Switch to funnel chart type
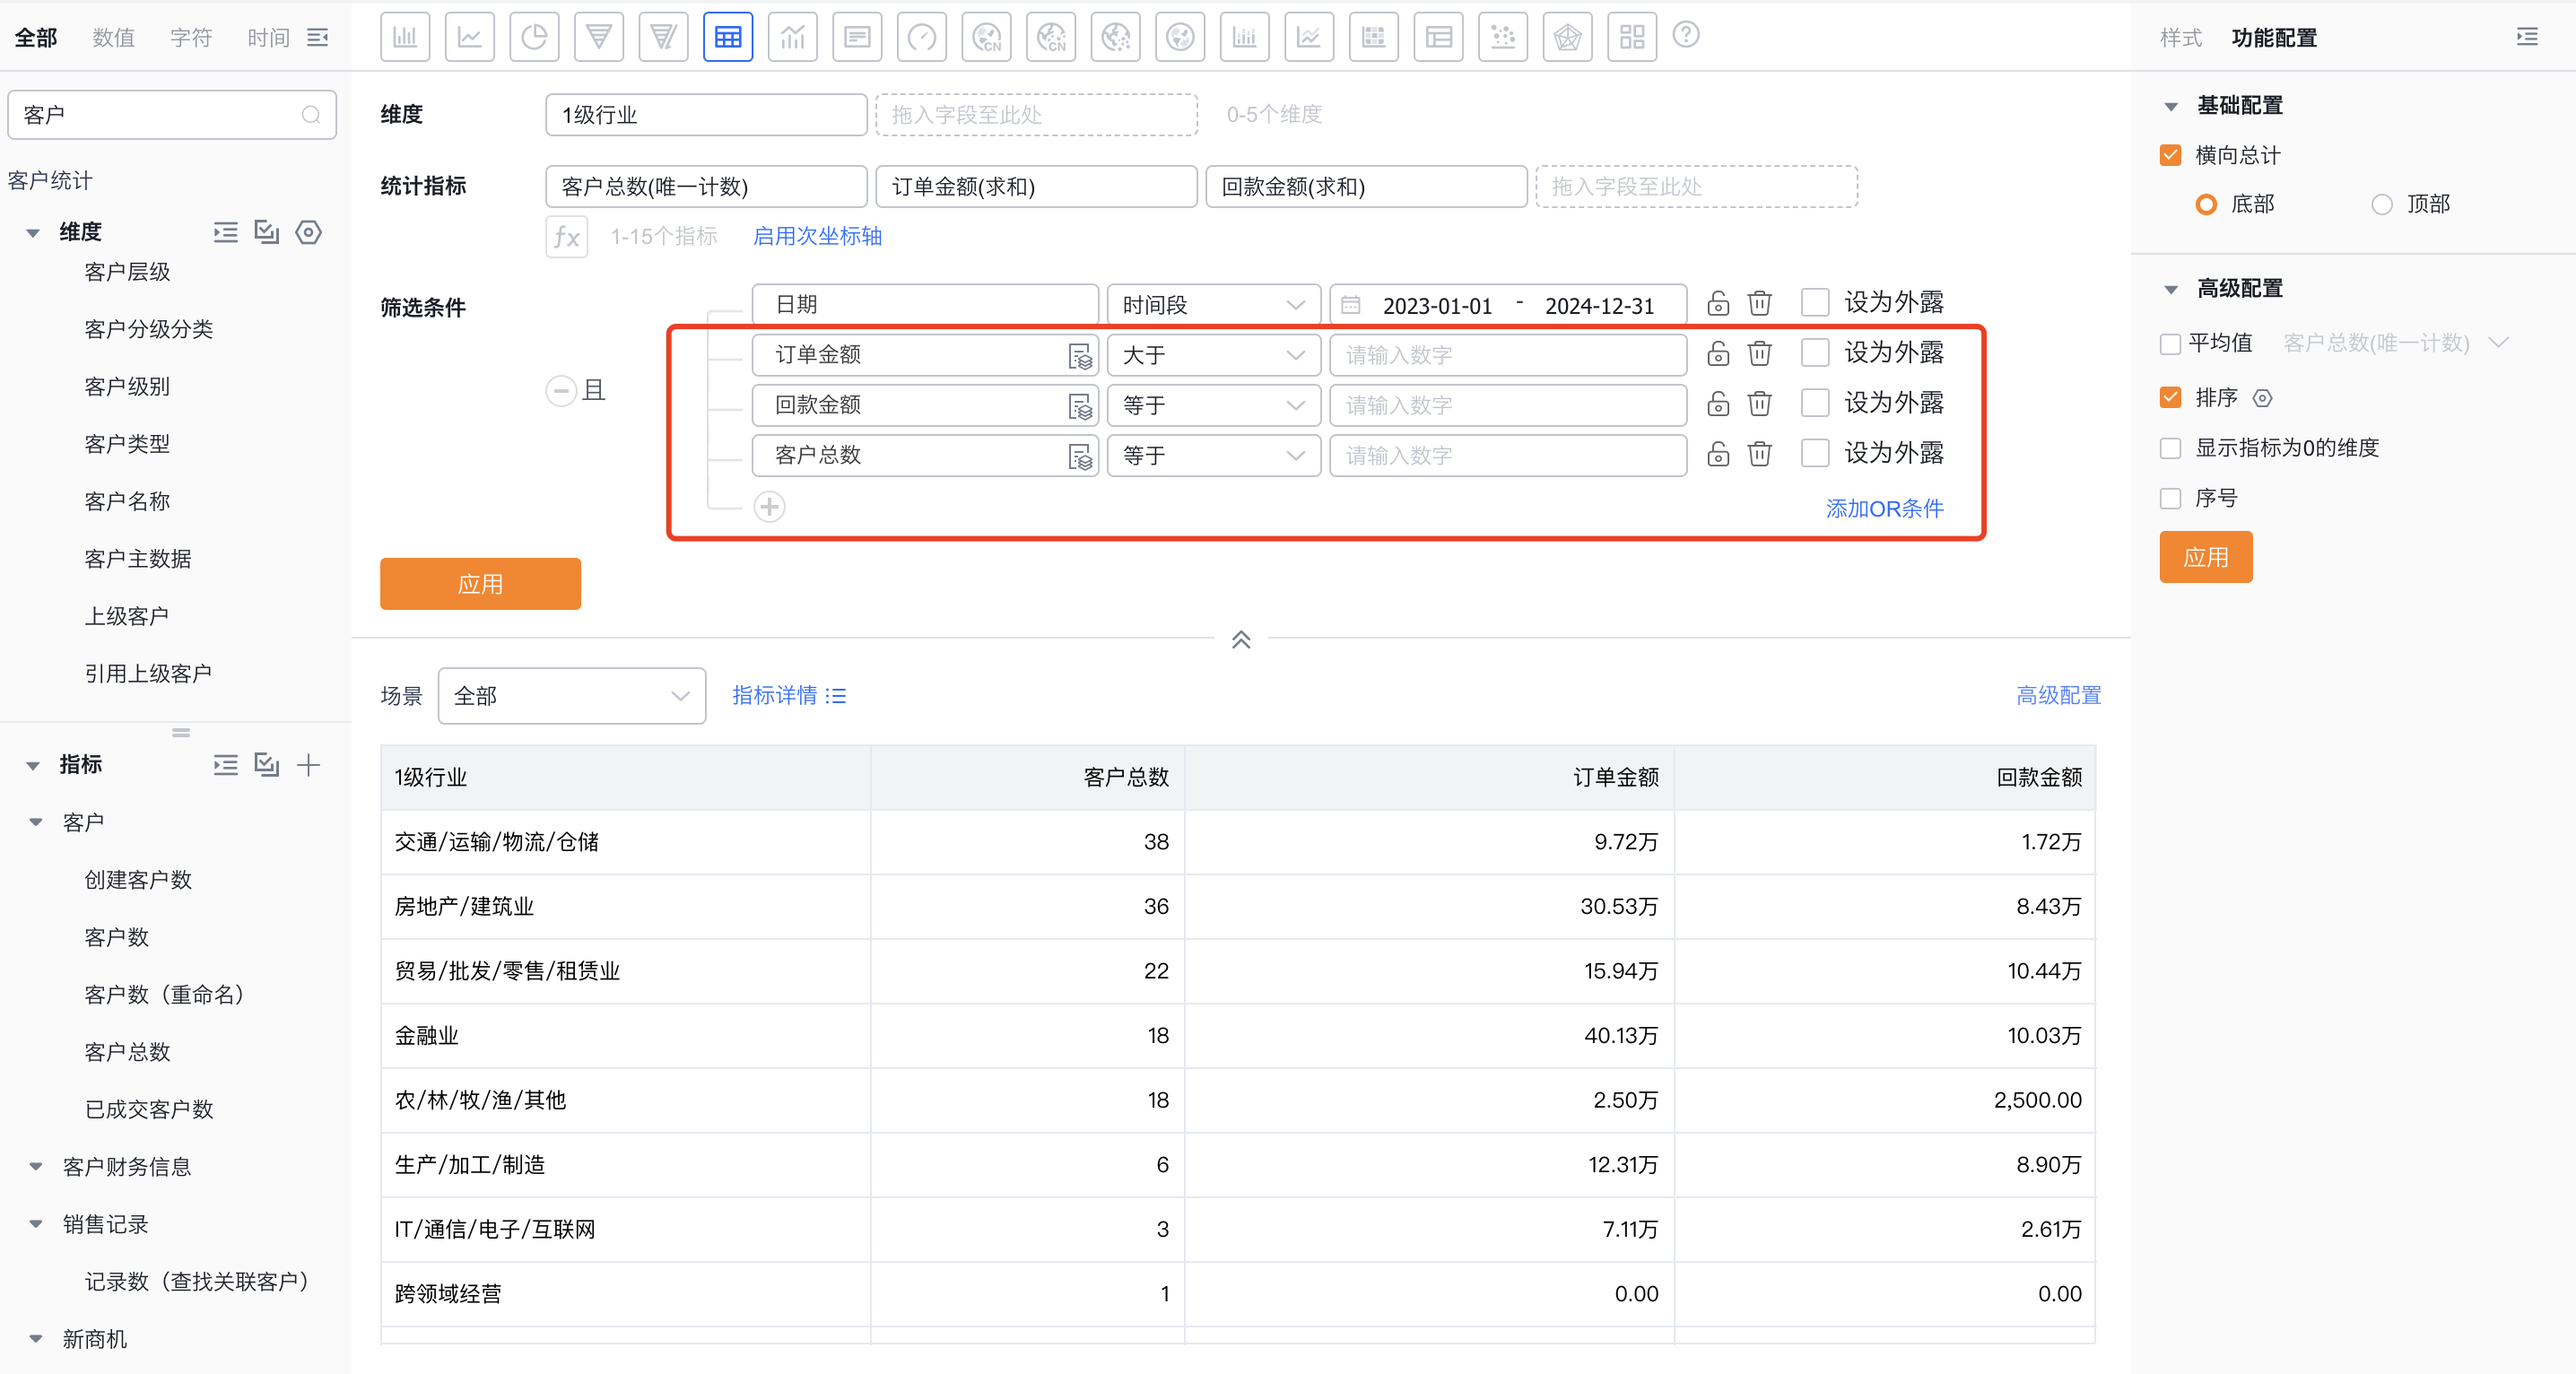 coord(598,38)
